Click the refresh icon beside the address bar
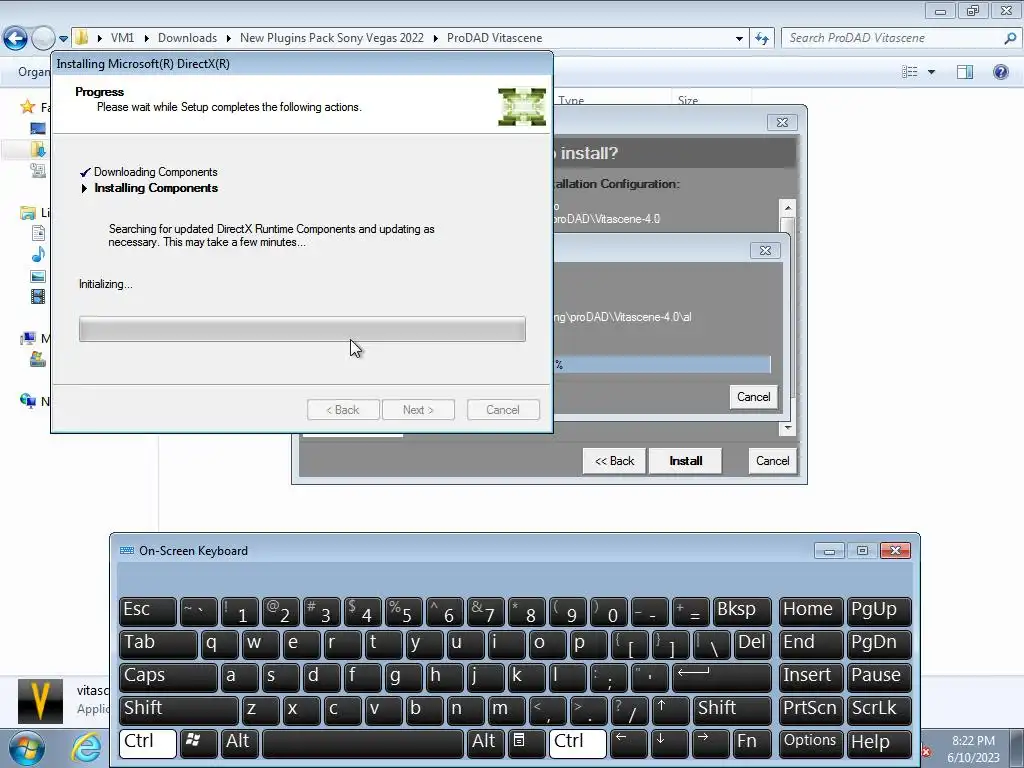Viewport: 1024px width, 768px height. [x=761, y=38]
